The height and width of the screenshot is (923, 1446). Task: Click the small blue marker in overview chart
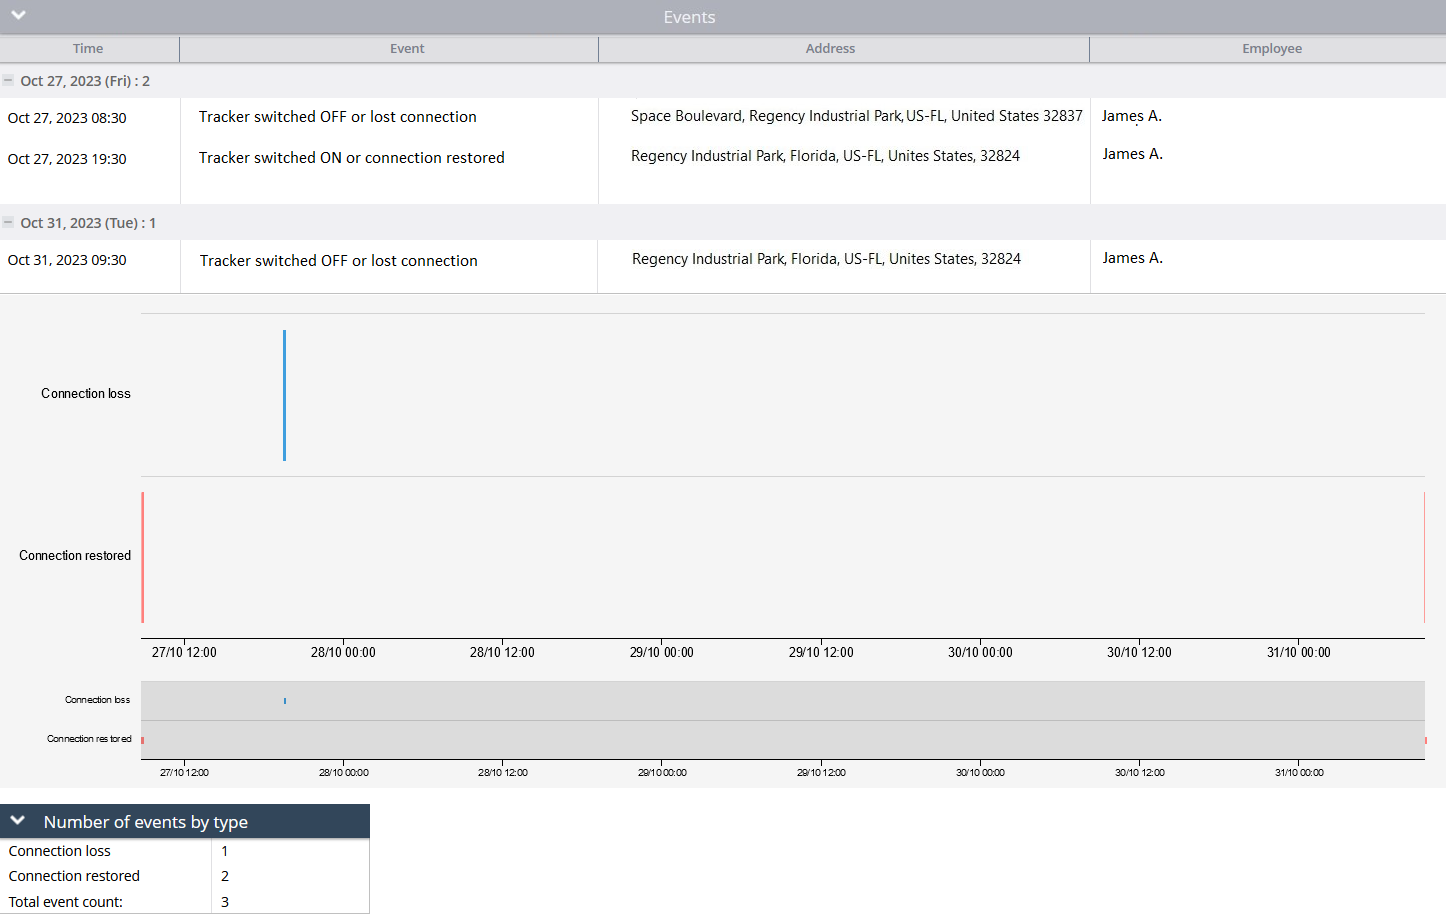point(285,701)
